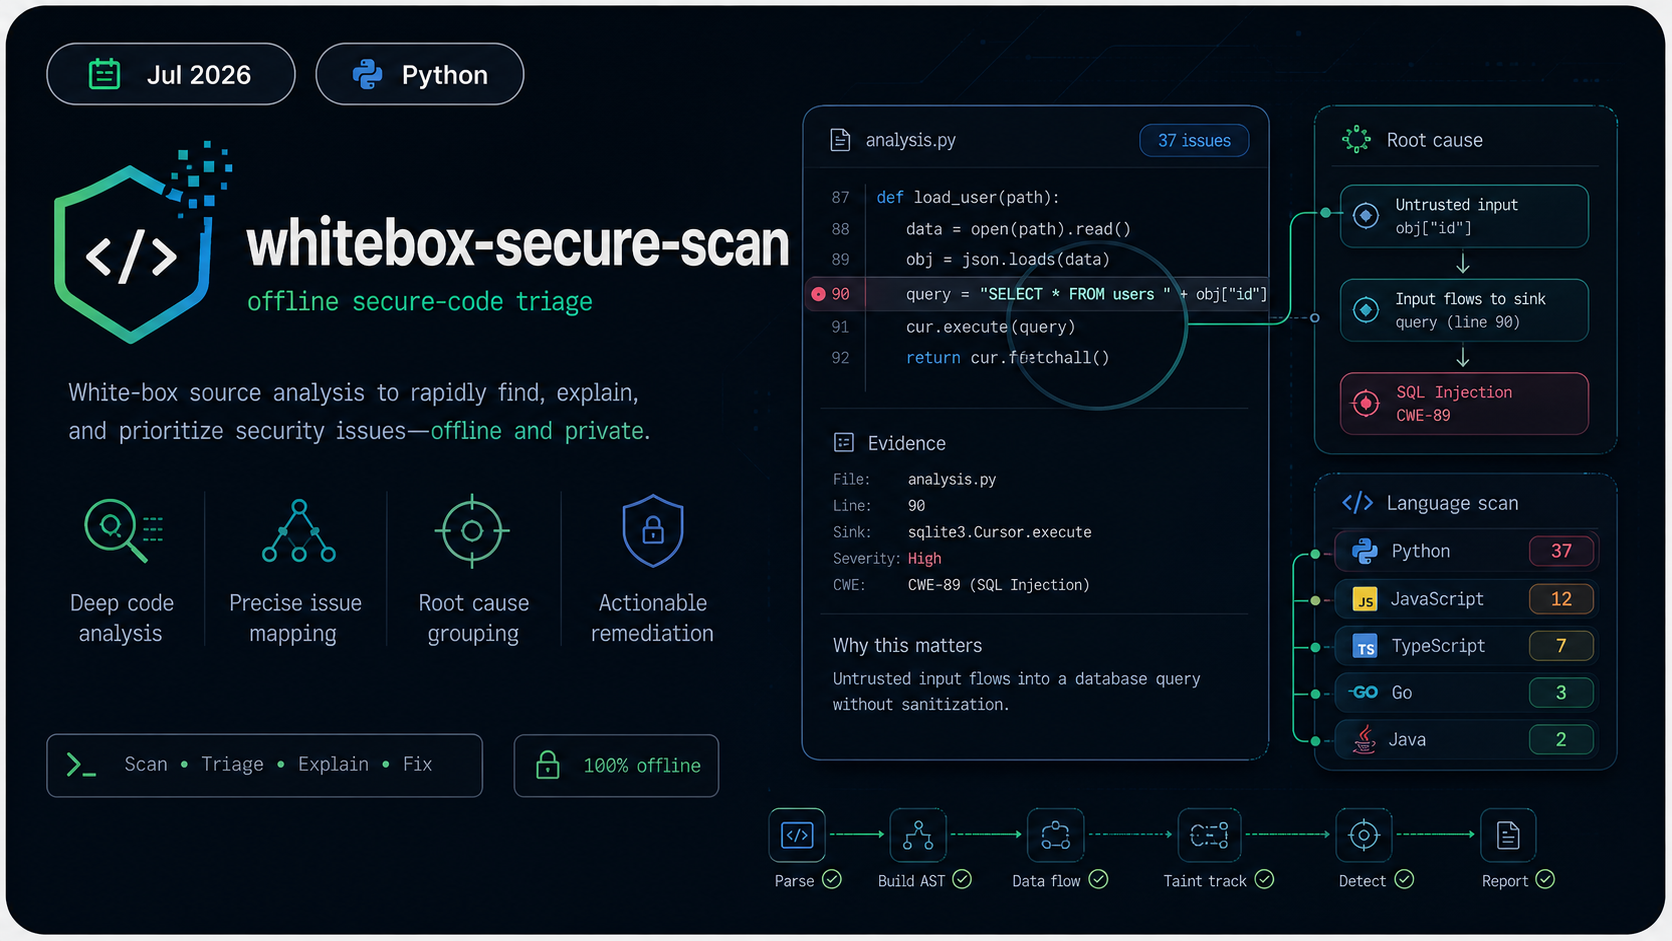Click the padlock icon beside 100% offline
The width and height of the screenshot is (1672, 941).
tap(547, 765)
